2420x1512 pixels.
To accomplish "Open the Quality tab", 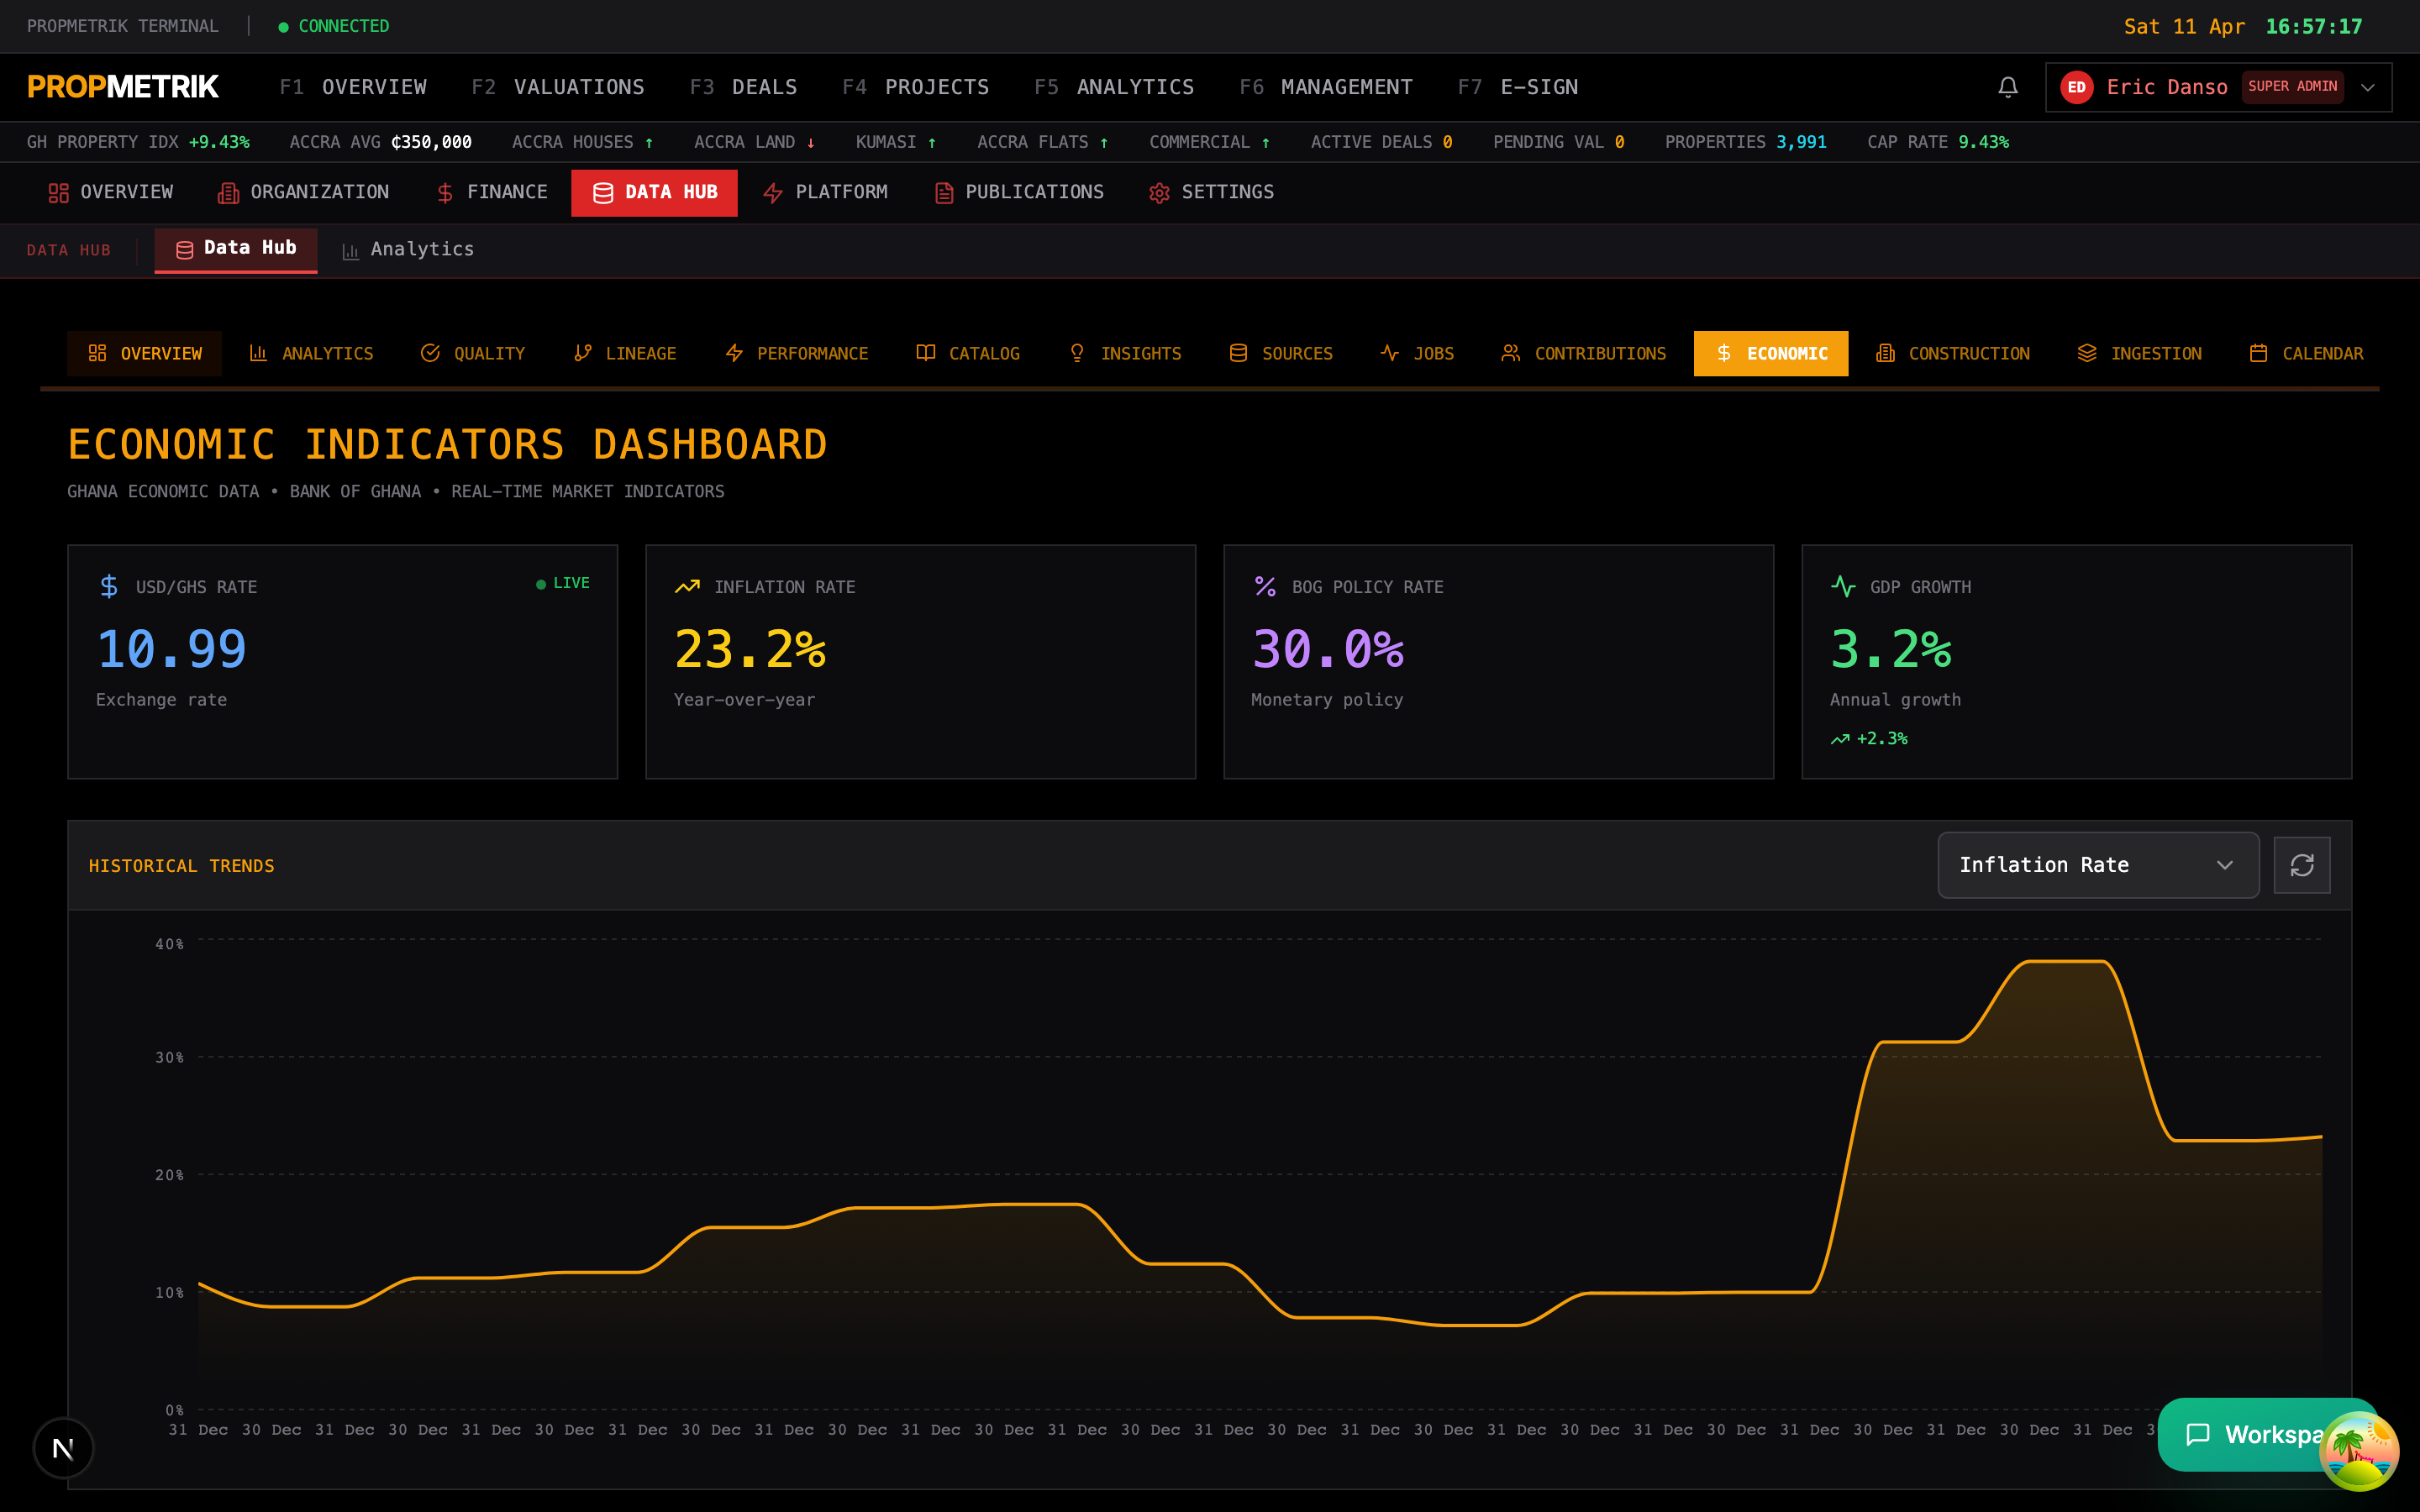I will tap(472, 353).
